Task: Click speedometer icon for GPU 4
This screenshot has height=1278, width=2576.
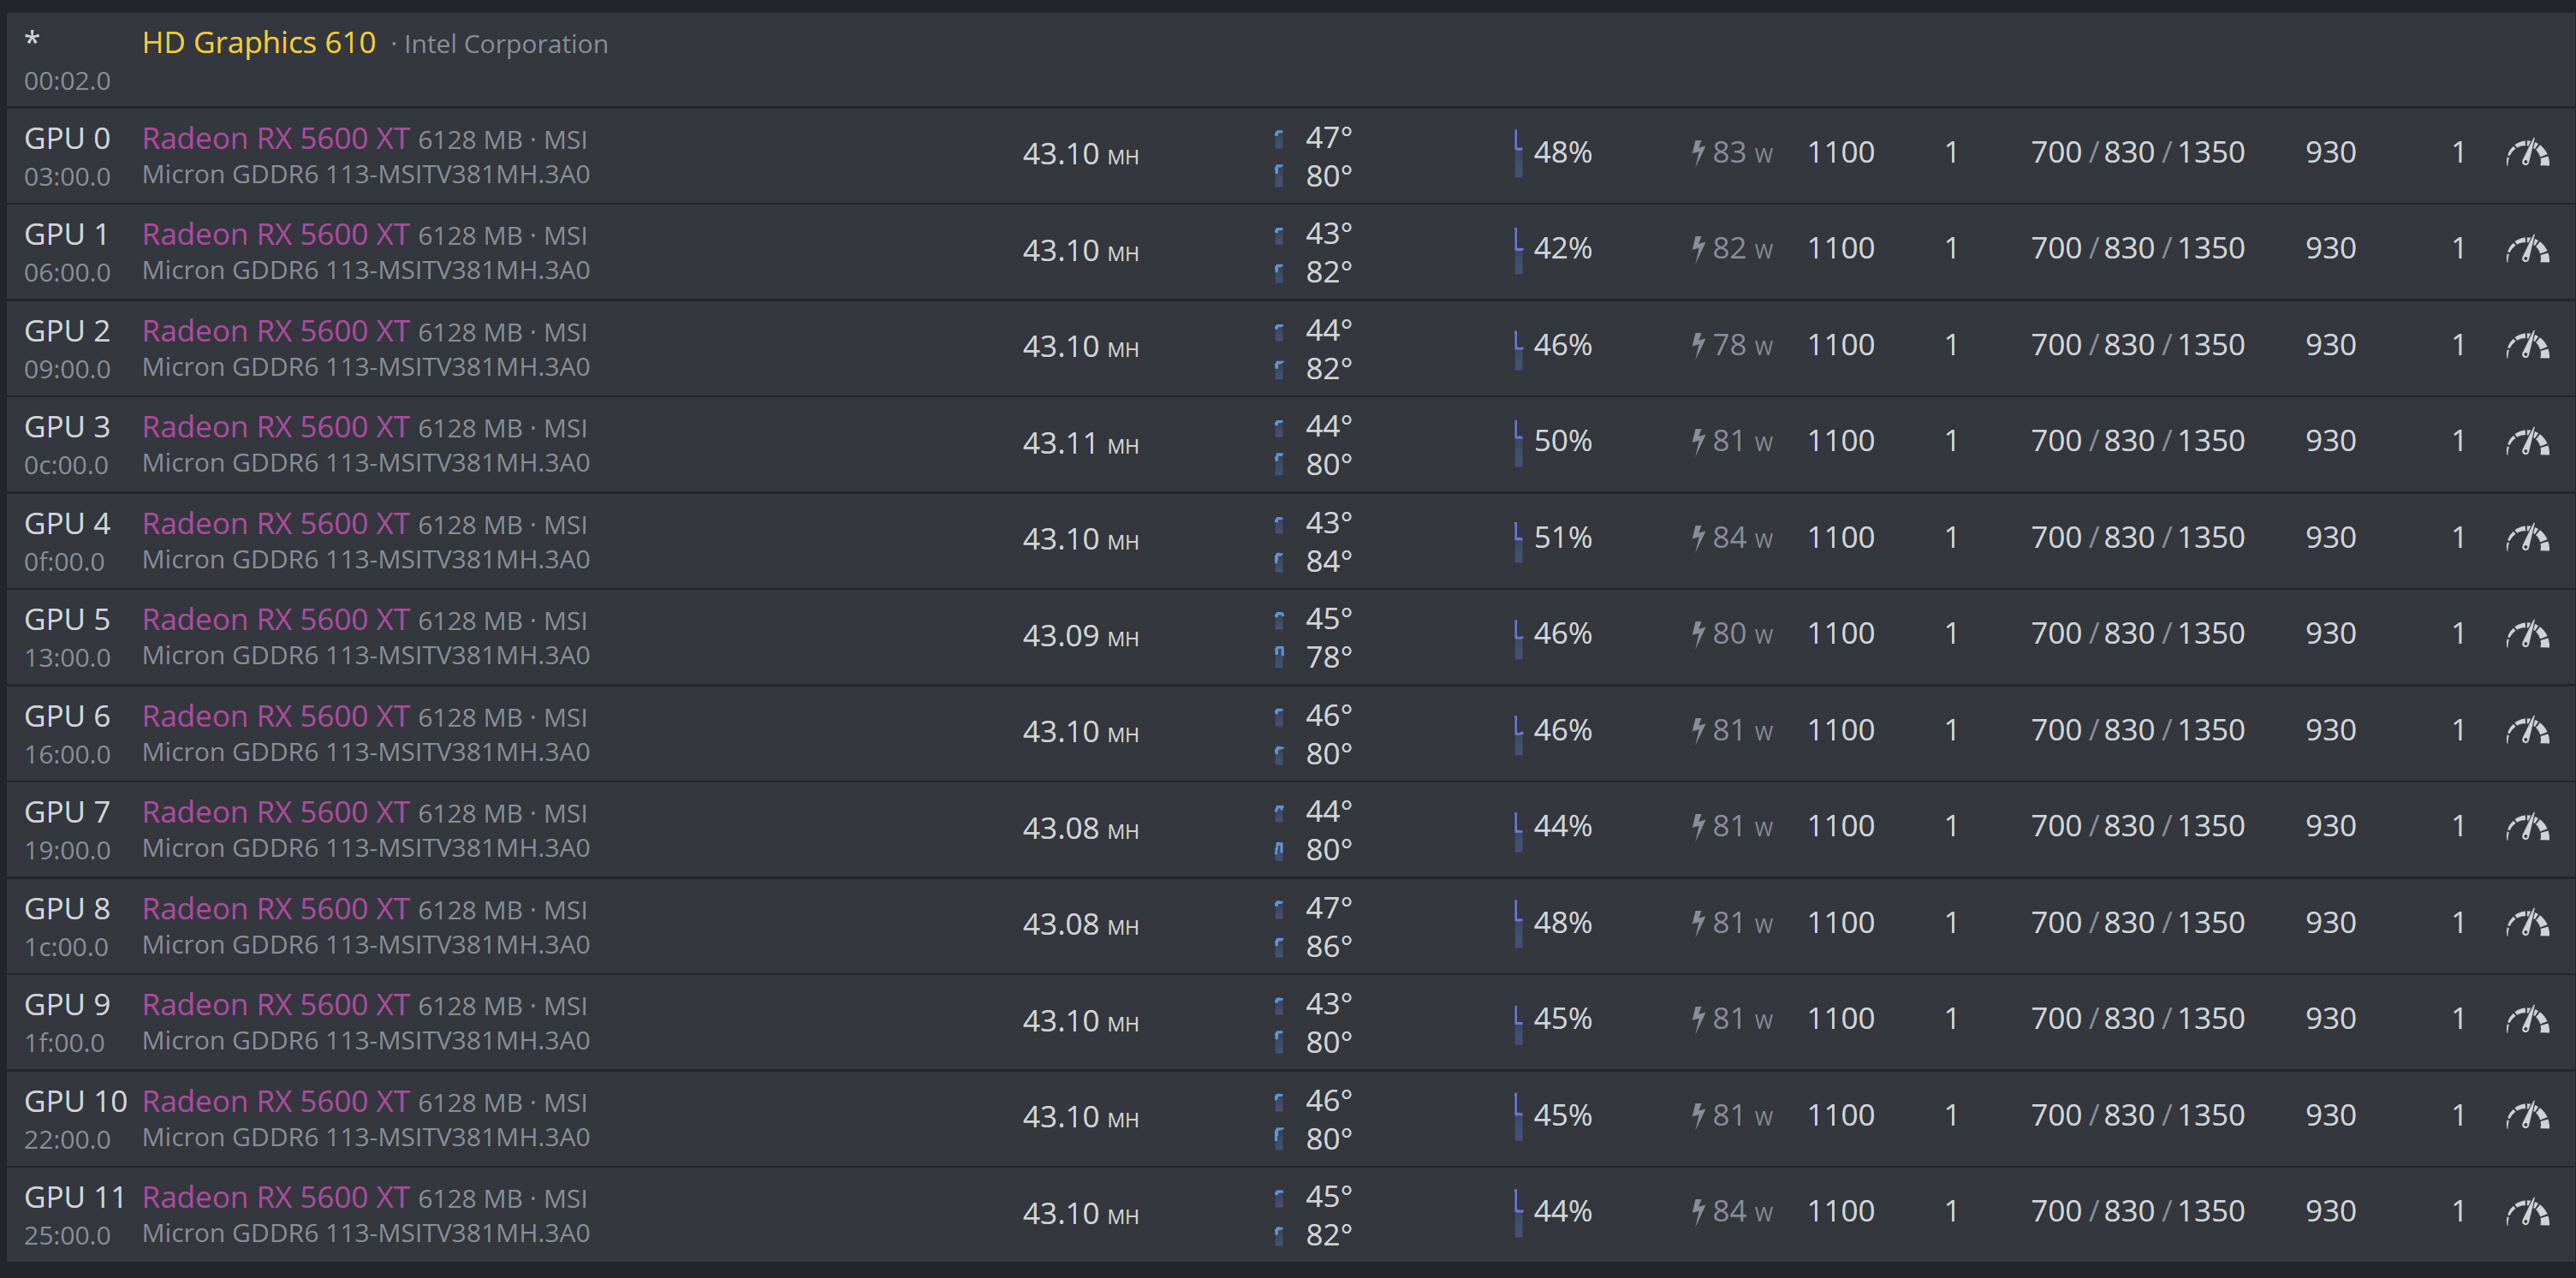Action: 2526,538
